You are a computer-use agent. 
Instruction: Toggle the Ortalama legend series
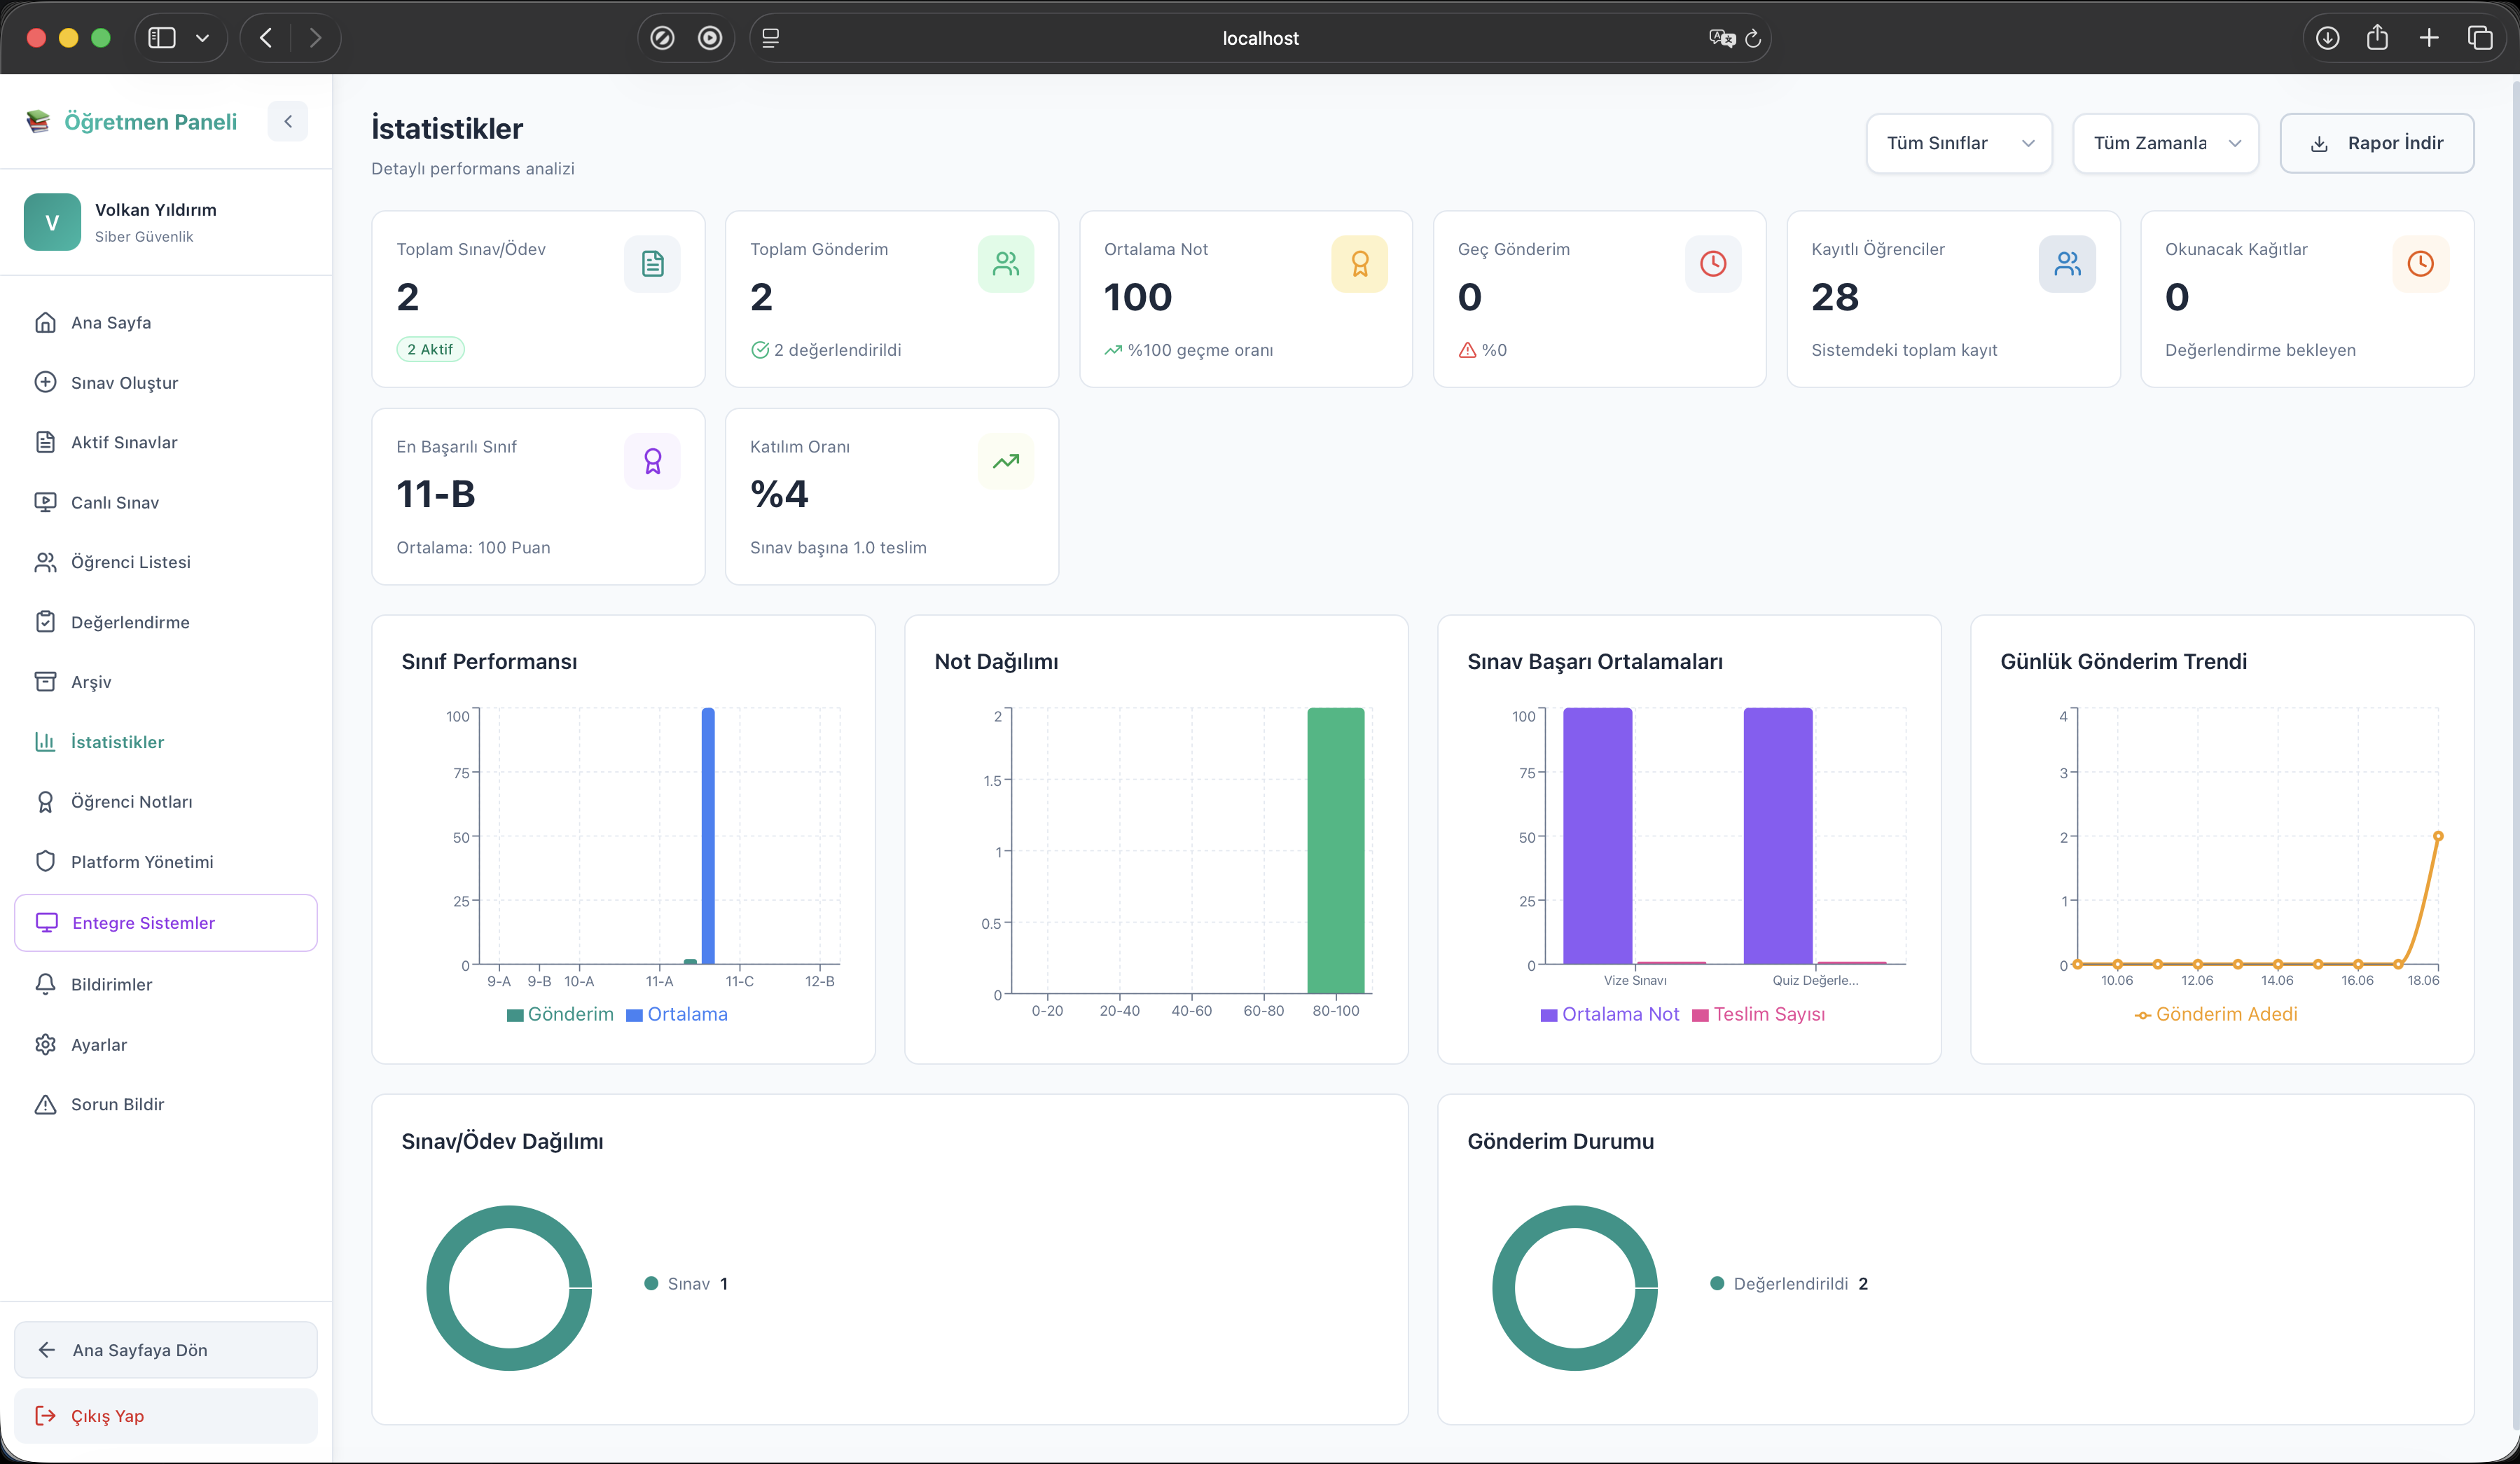point(677,1014)
